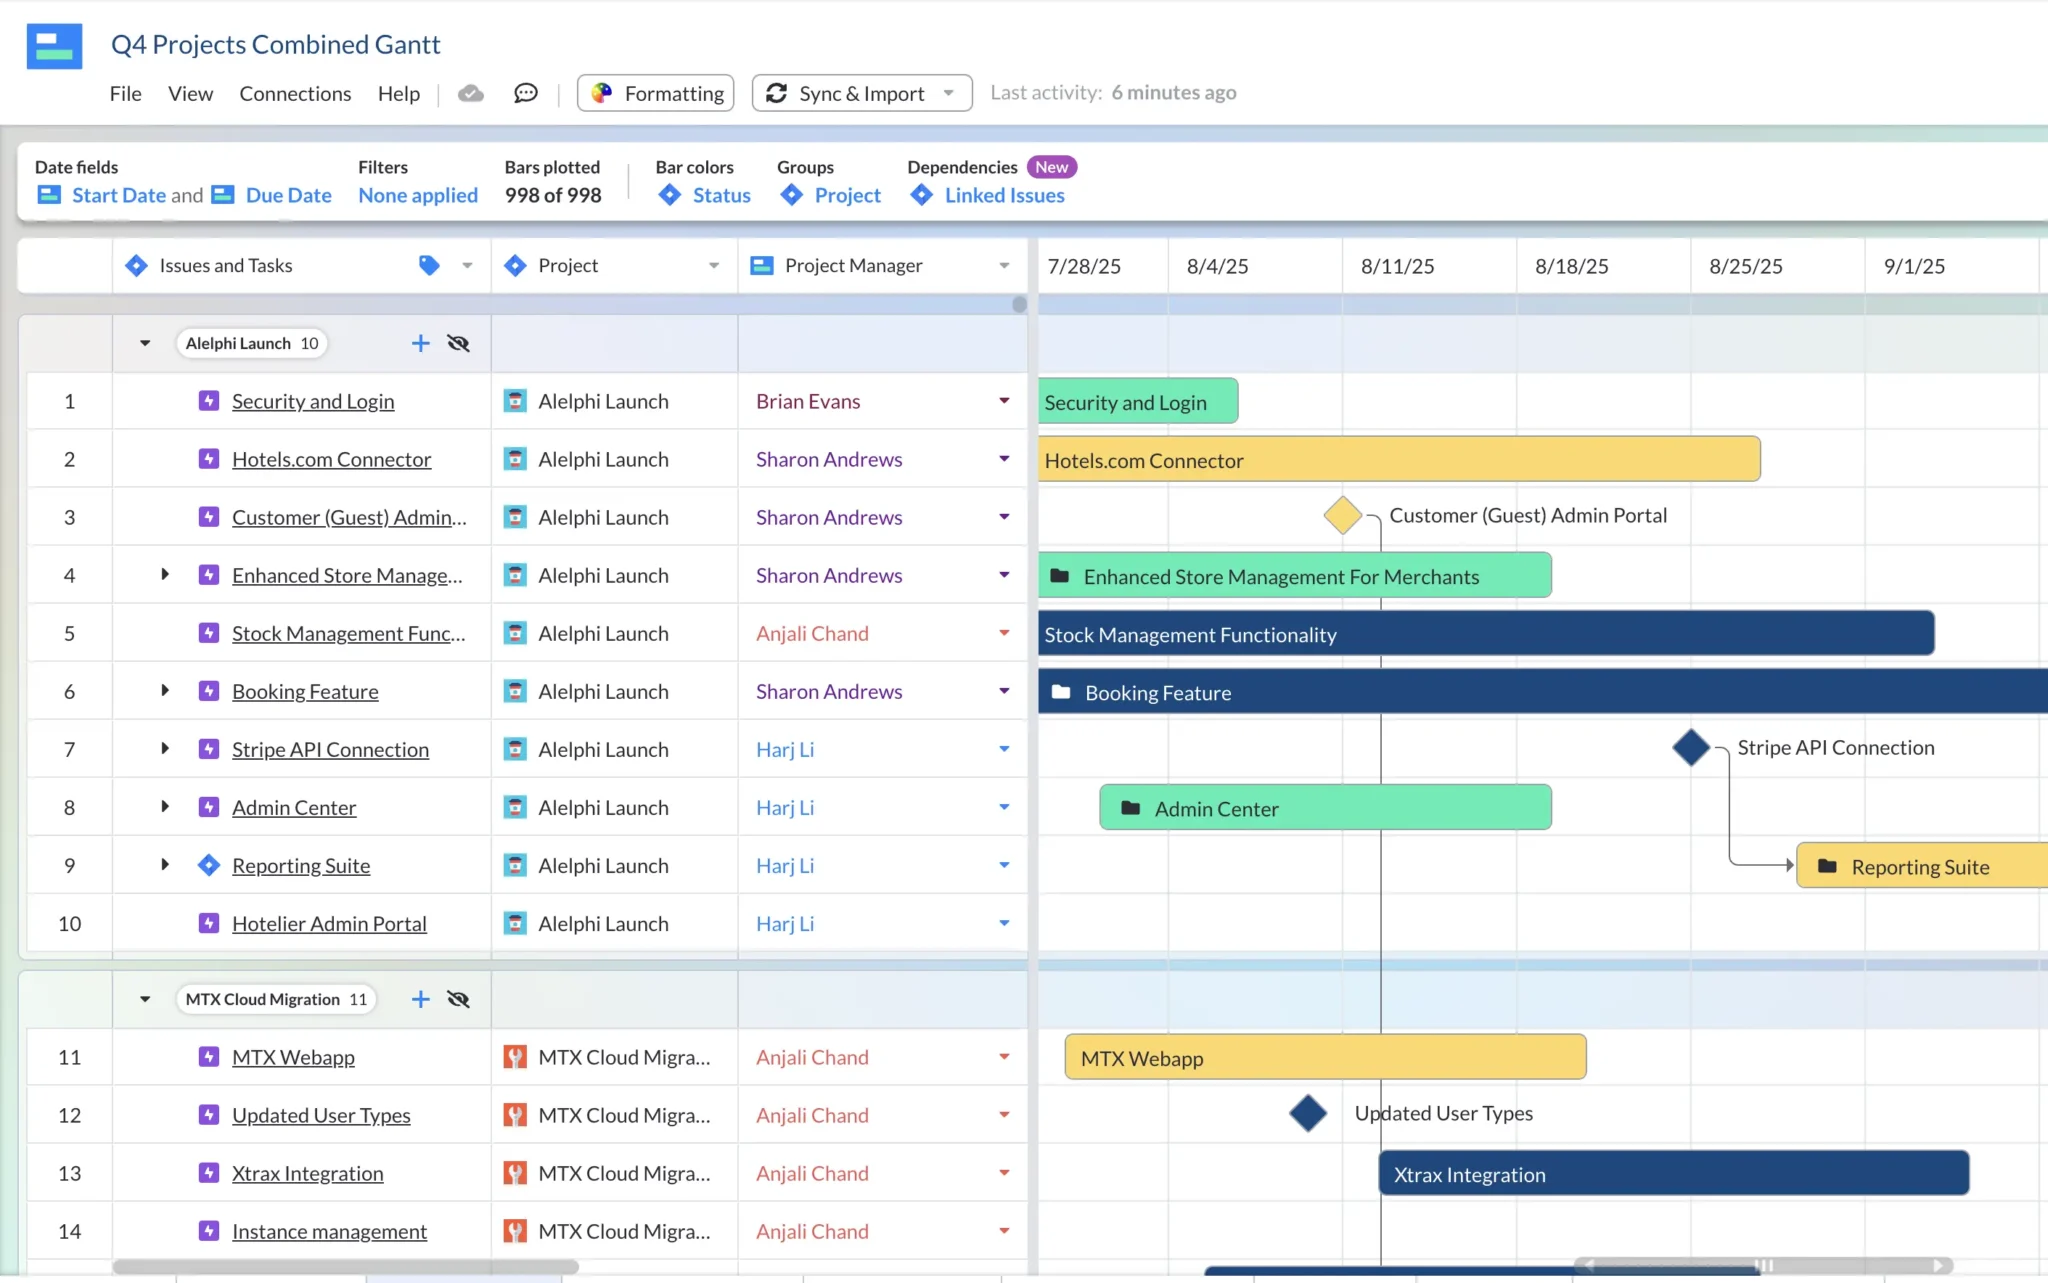Collapse the MTX Cloud Migration group
This screenshot has height=1283, width=2048.
tap(145, 999)
